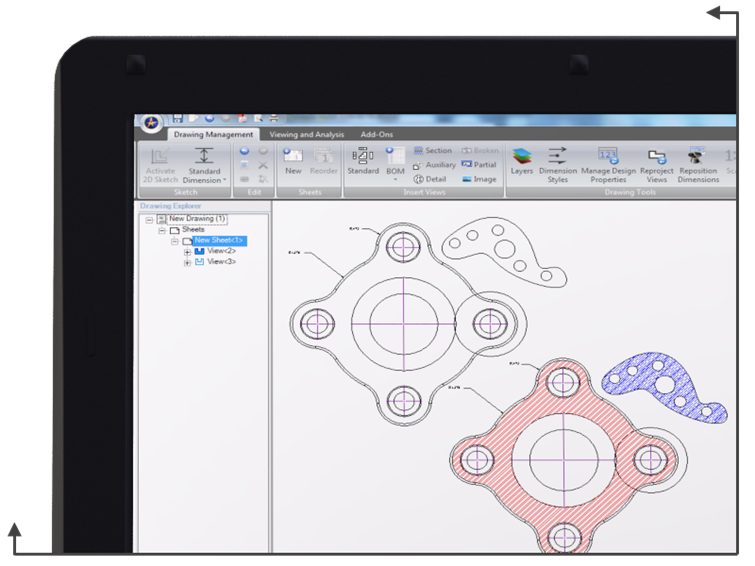Click the Drawing Explorer panel title
Viewport: 755px width, 566px height.
[x=170, y=206]
